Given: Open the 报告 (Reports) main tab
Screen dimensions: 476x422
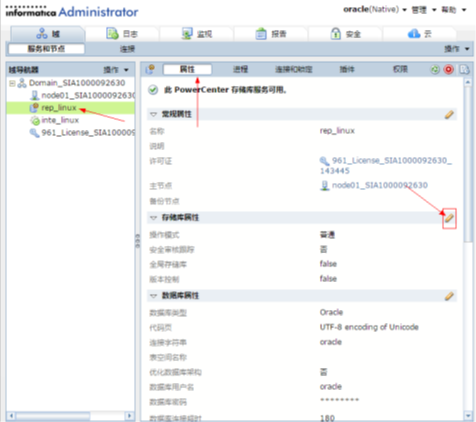Looking at the screenshot, I should 271,34.
